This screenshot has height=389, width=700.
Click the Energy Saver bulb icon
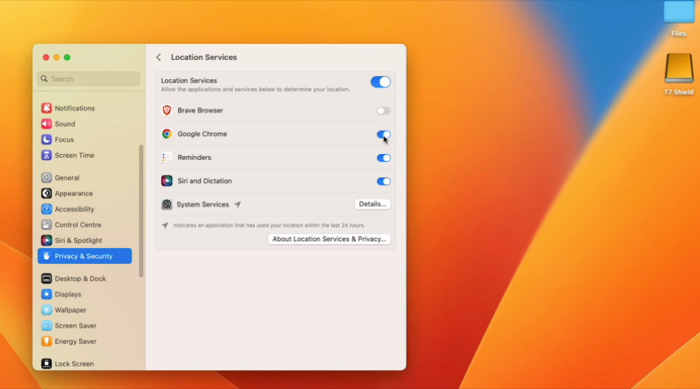[x=46, y=341]
